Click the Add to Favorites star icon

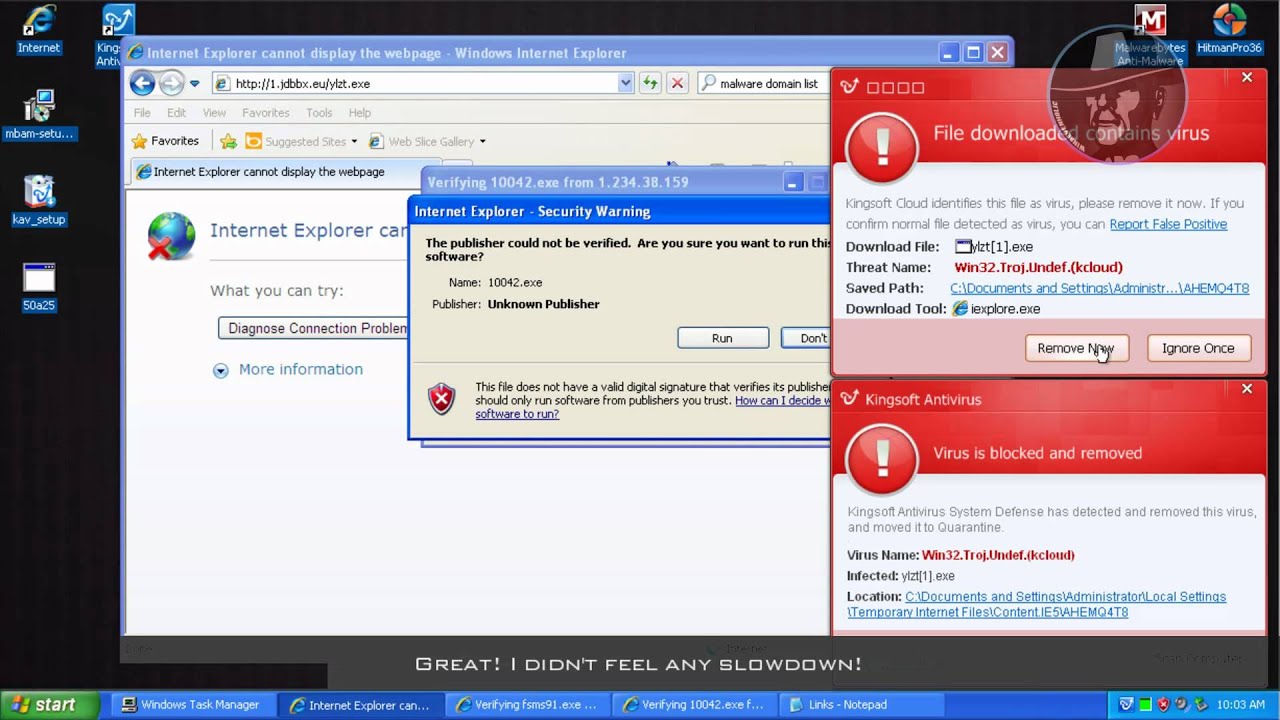[x=228, y=141]
